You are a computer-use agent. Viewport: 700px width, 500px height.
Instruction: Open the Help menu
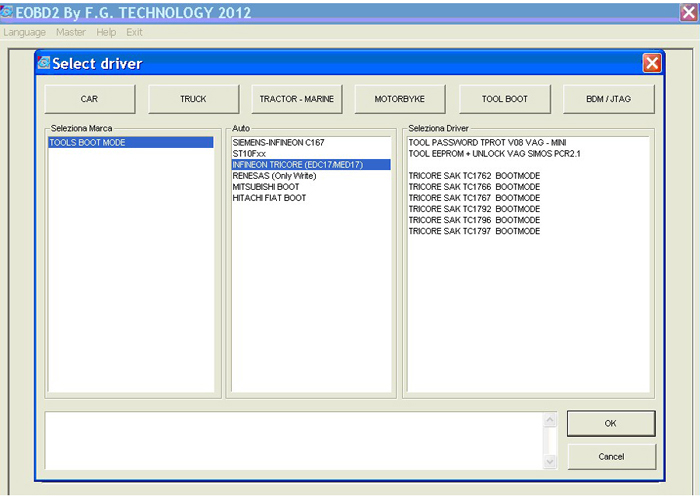click(106, 32)
